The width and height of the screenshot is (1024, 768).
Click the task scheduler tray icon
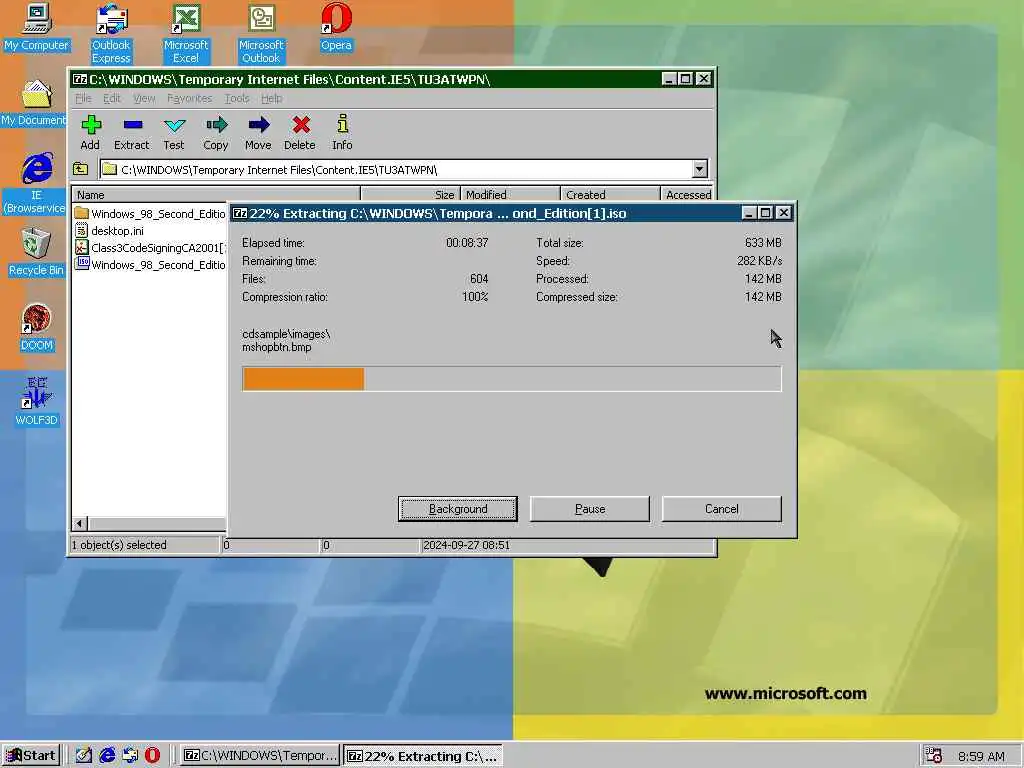933,756
